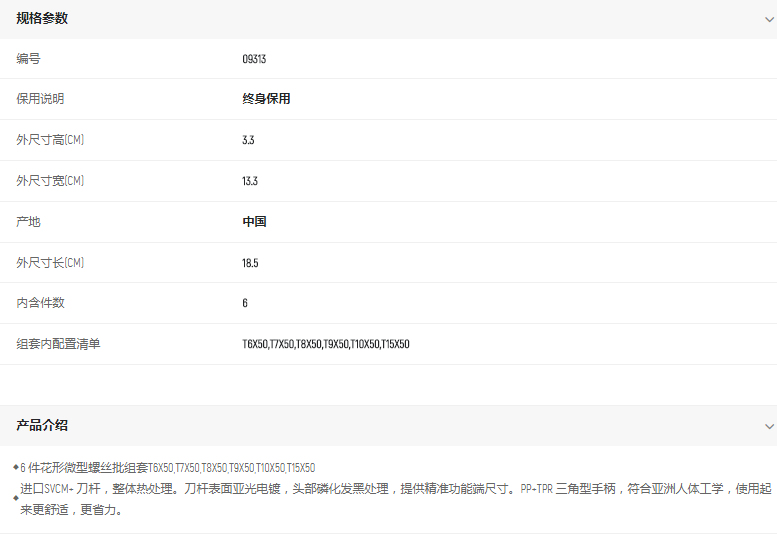Viewport: 777px width, 545px height.
Task: Click the 外尺寸长(CM) label
Action: coord(50,263)
